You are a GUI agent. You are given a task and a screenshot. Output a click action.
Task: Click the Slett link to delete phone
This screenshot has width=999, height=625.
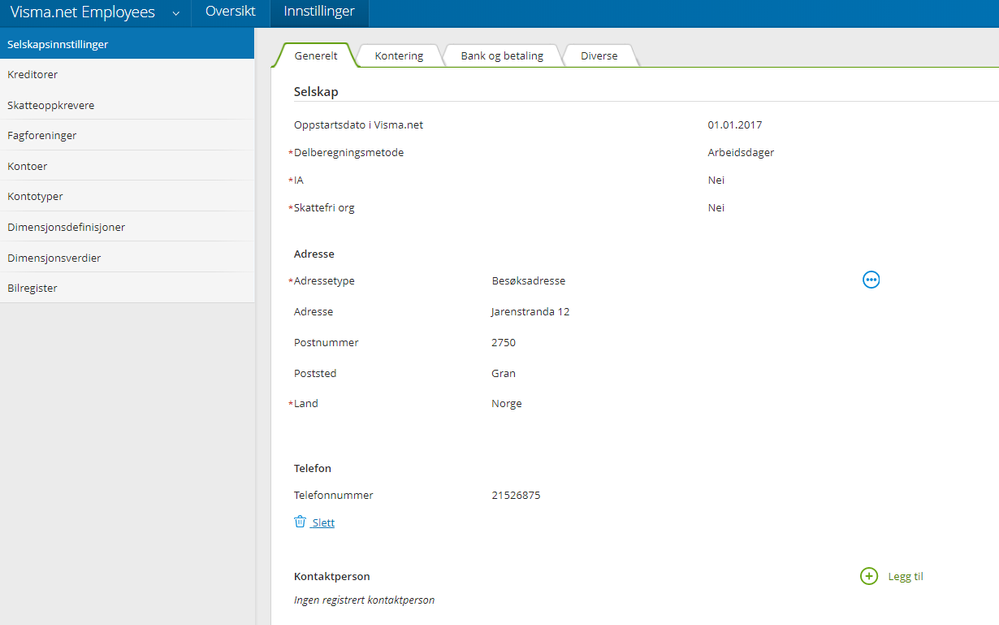pos(323,522)
